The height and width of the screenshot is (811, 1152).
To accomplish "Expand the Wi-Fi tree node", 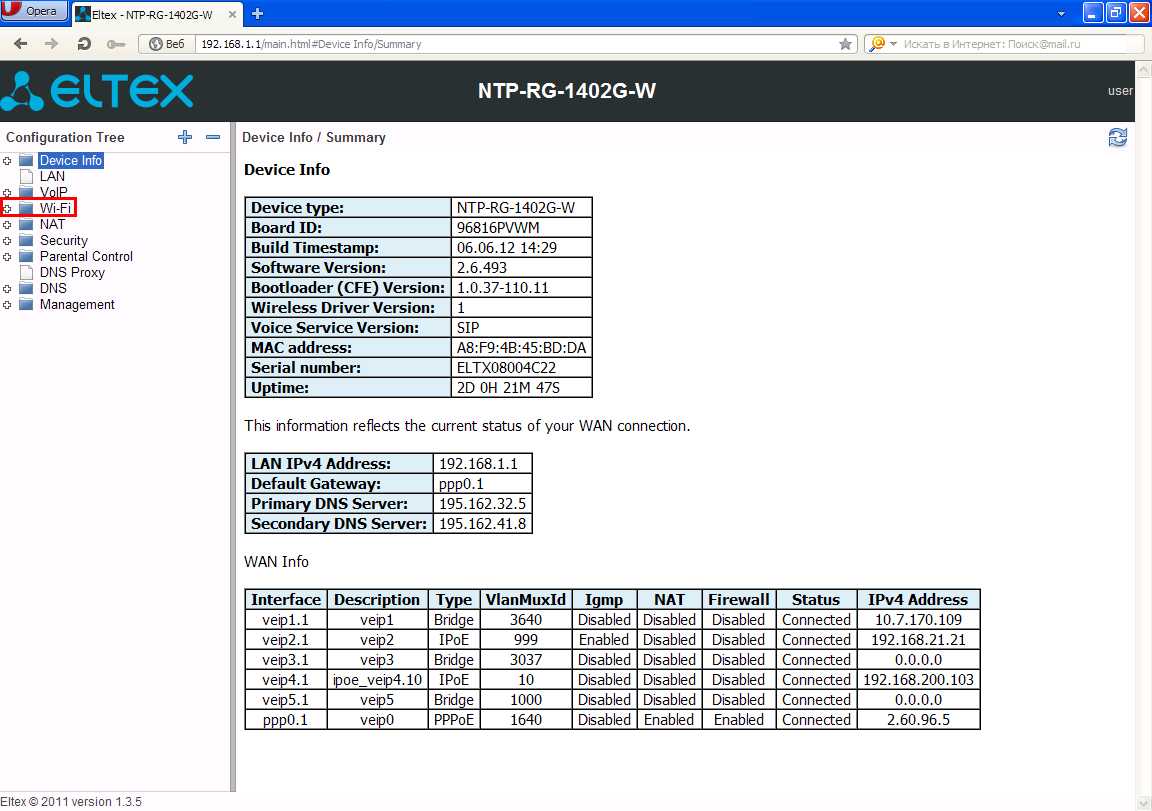I will pyautogui.click(x=8, y=208).
